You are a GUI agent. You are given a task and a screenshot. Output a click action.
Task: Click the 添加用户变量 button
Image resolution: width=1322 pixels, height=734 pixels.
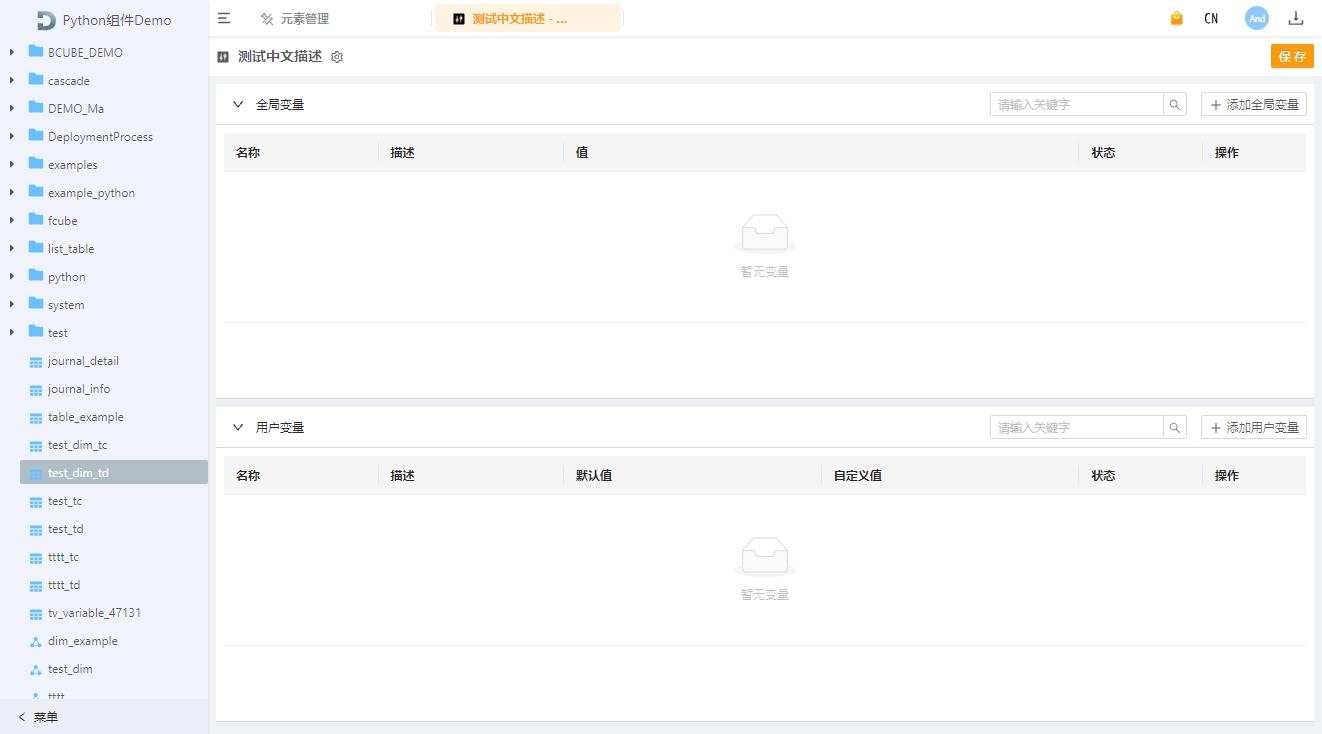tap(1253, 427)
